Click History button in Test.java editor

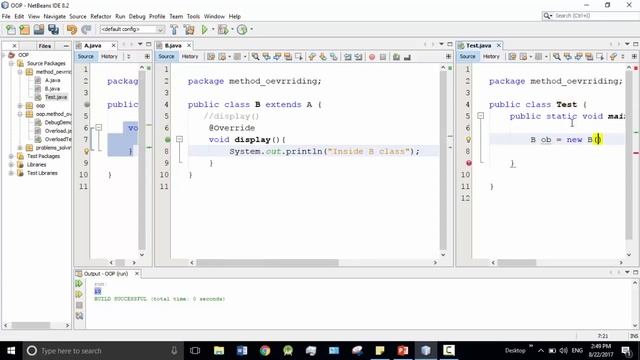(491, 57)
